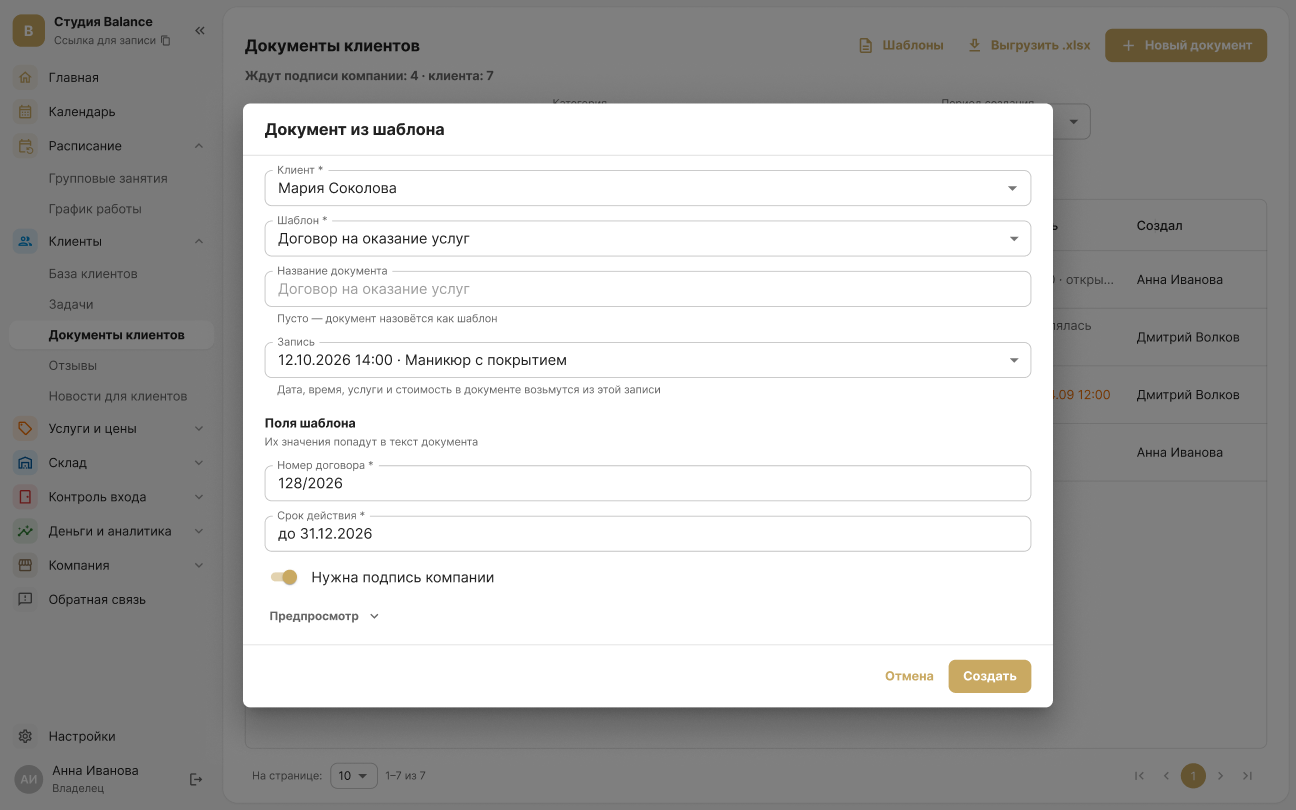Click the Склад warehouse icon
The width and height of the screenshot is (1296, 810).
pyautogui.click(x=26, y=463)
